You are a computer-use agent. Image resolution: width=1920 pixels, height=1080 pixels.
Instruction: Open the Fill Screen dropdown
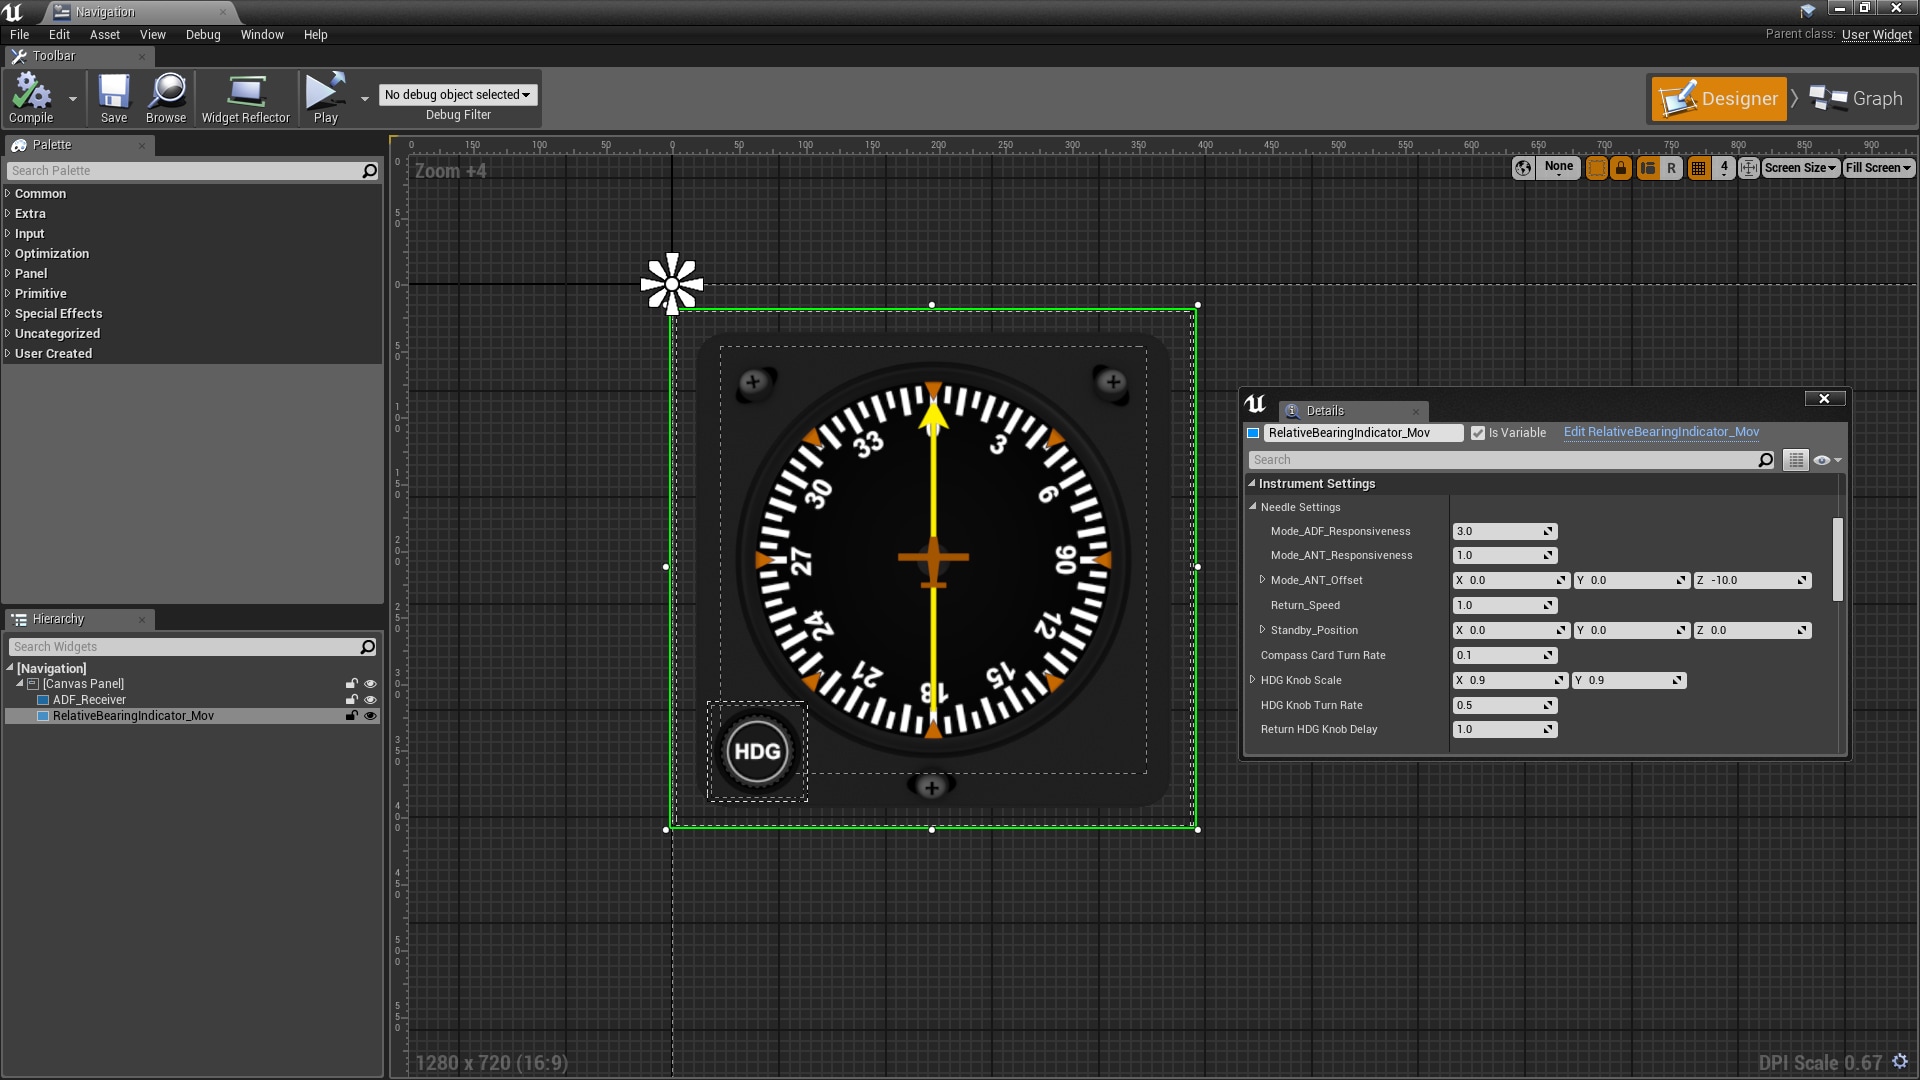1879,168
